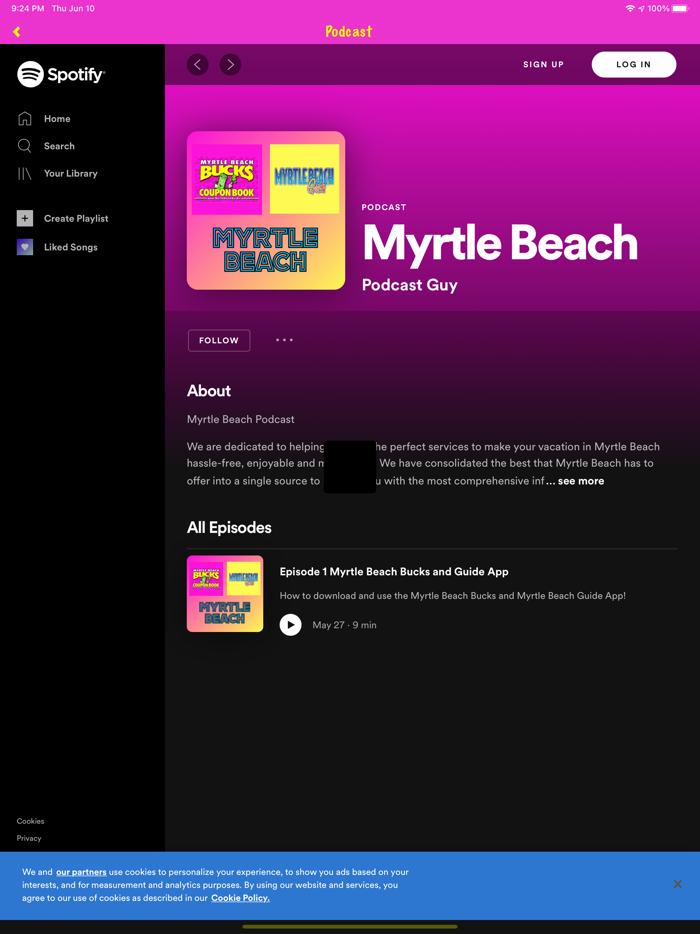Play Episode 1 with the play button
This screenshot has height=934, width=700.
pyautogui.click(x=290, y=625)
